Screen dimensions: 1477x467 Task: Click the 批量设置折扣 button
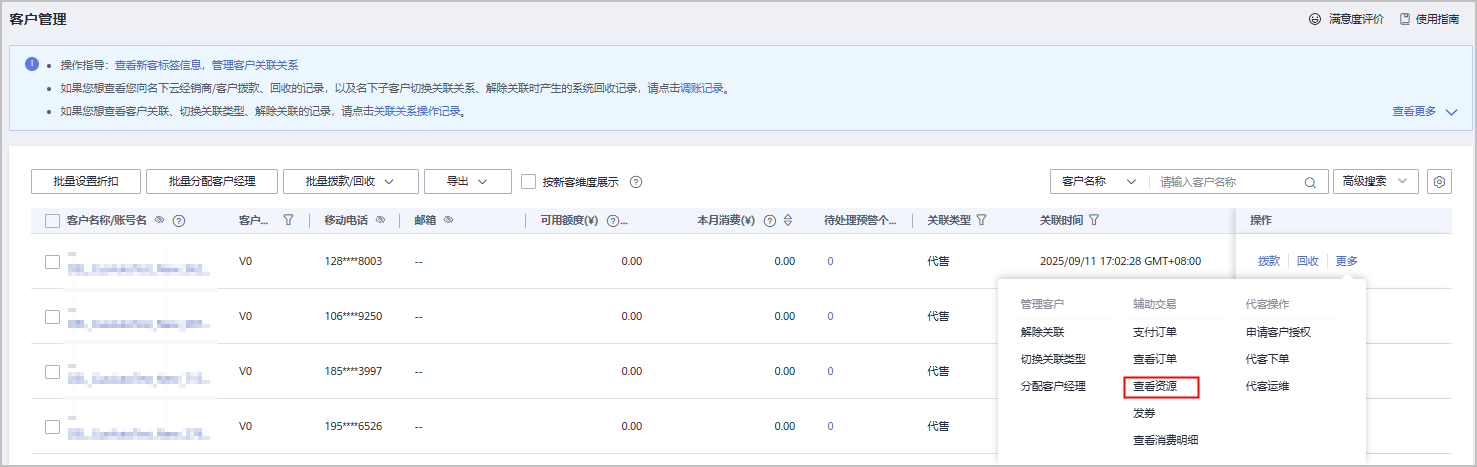click(86, 181)
